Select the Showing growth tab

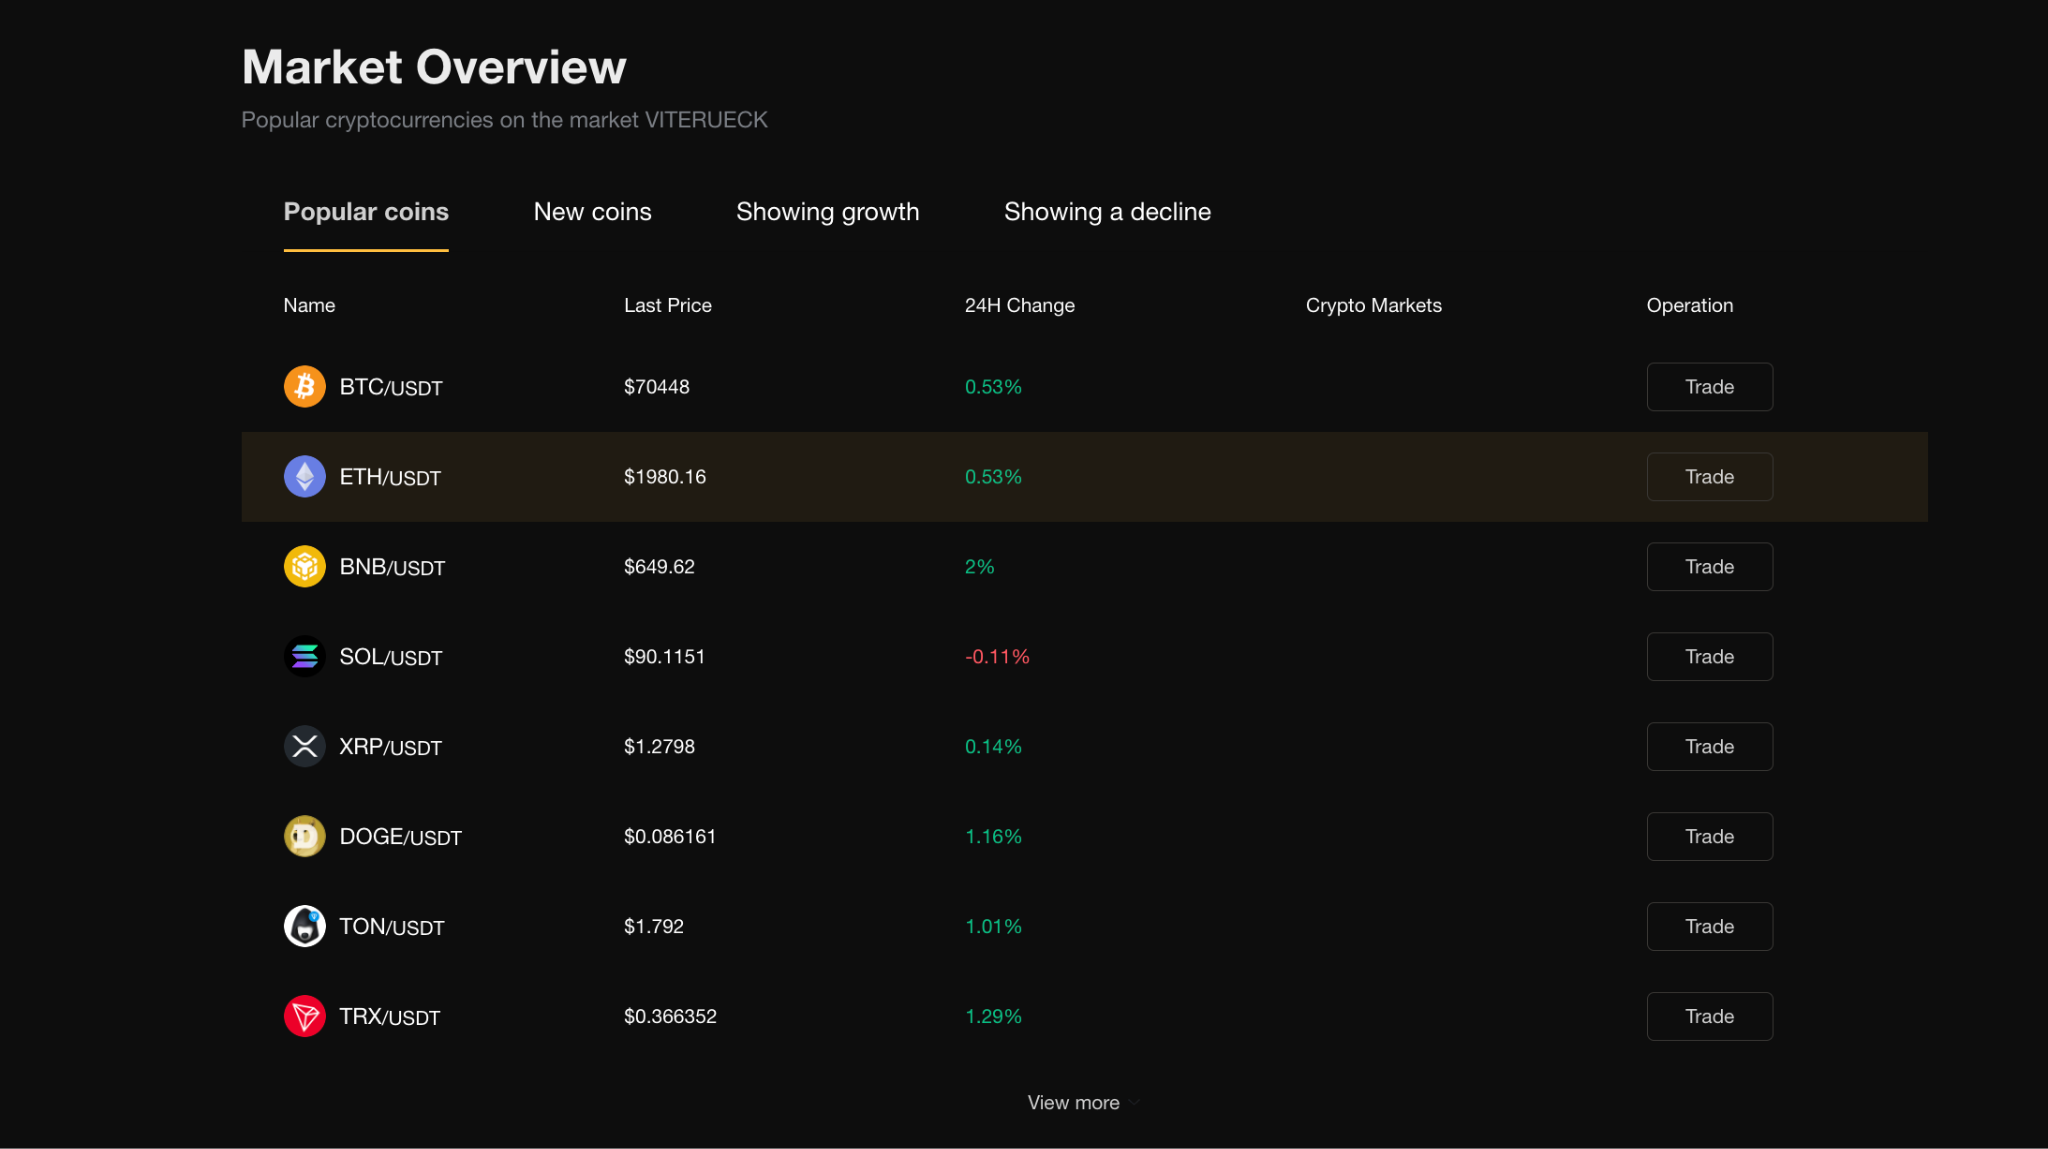(x=827, y=212)
